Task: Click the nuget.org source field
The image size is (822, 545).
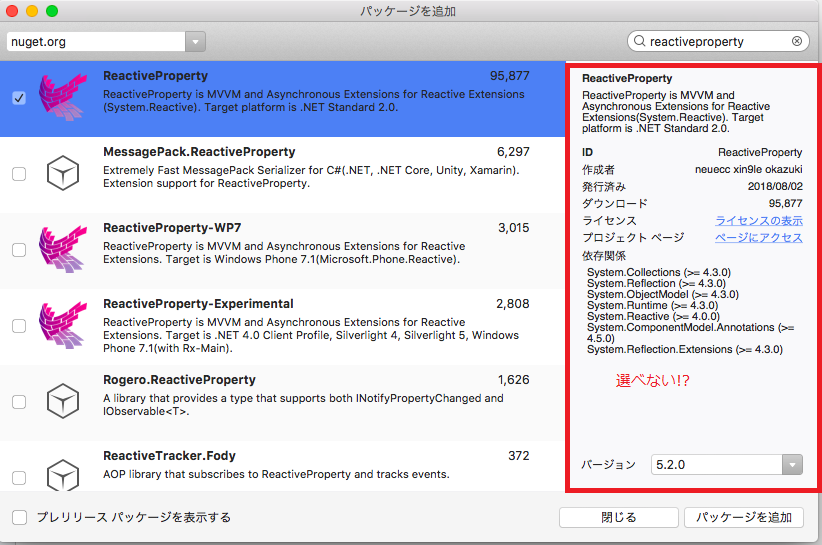Action: pos(96,41)
